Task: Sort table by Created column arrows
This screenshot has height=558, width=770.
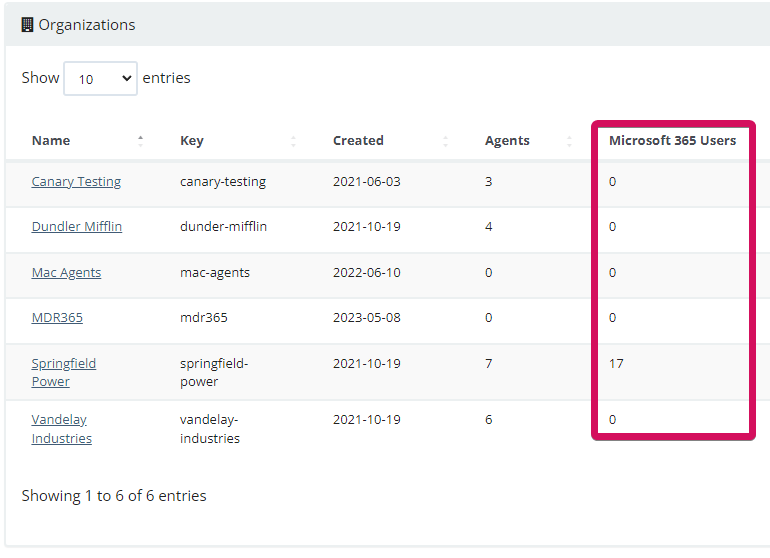Action: (x=445, y=141)
